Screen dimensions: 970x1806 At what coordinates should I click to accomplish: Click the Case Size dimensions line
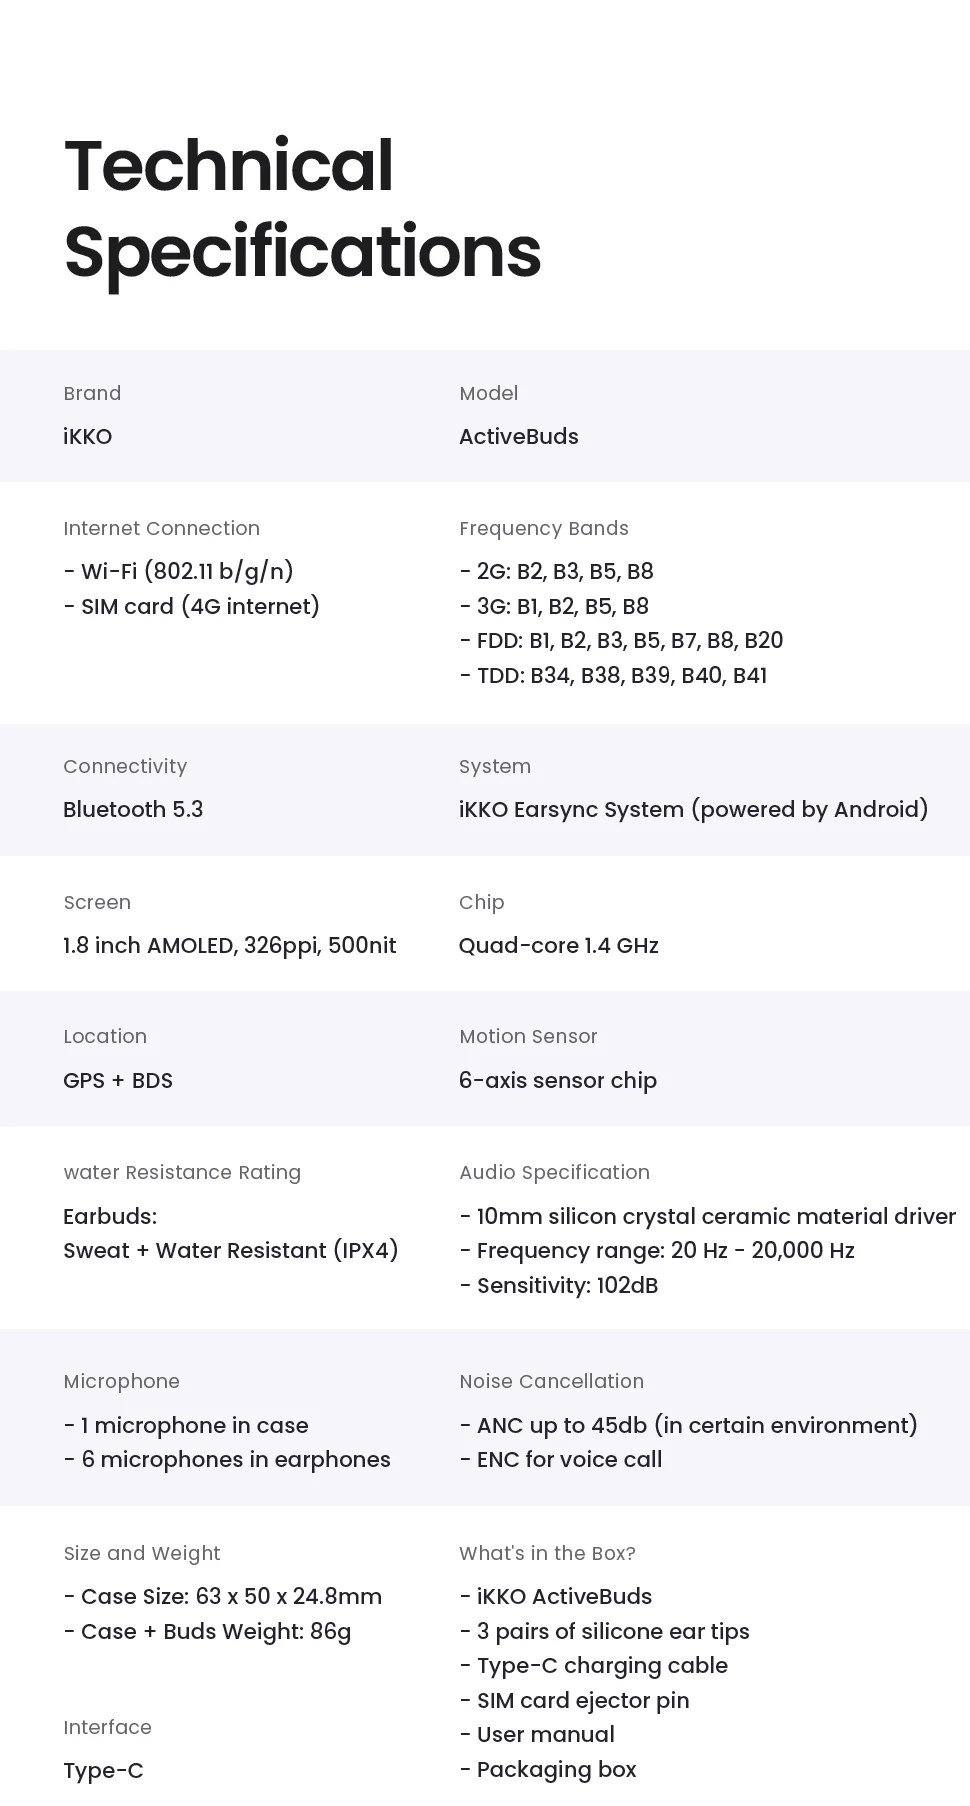point(223,1597)
